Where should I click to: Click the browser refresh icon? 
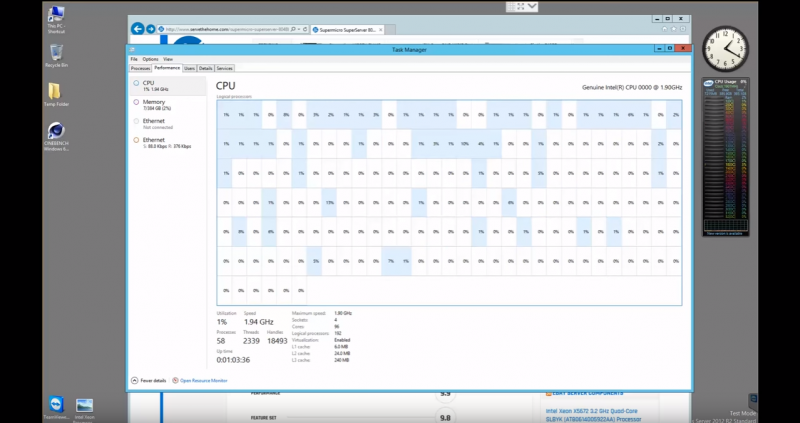coord(305,30)
